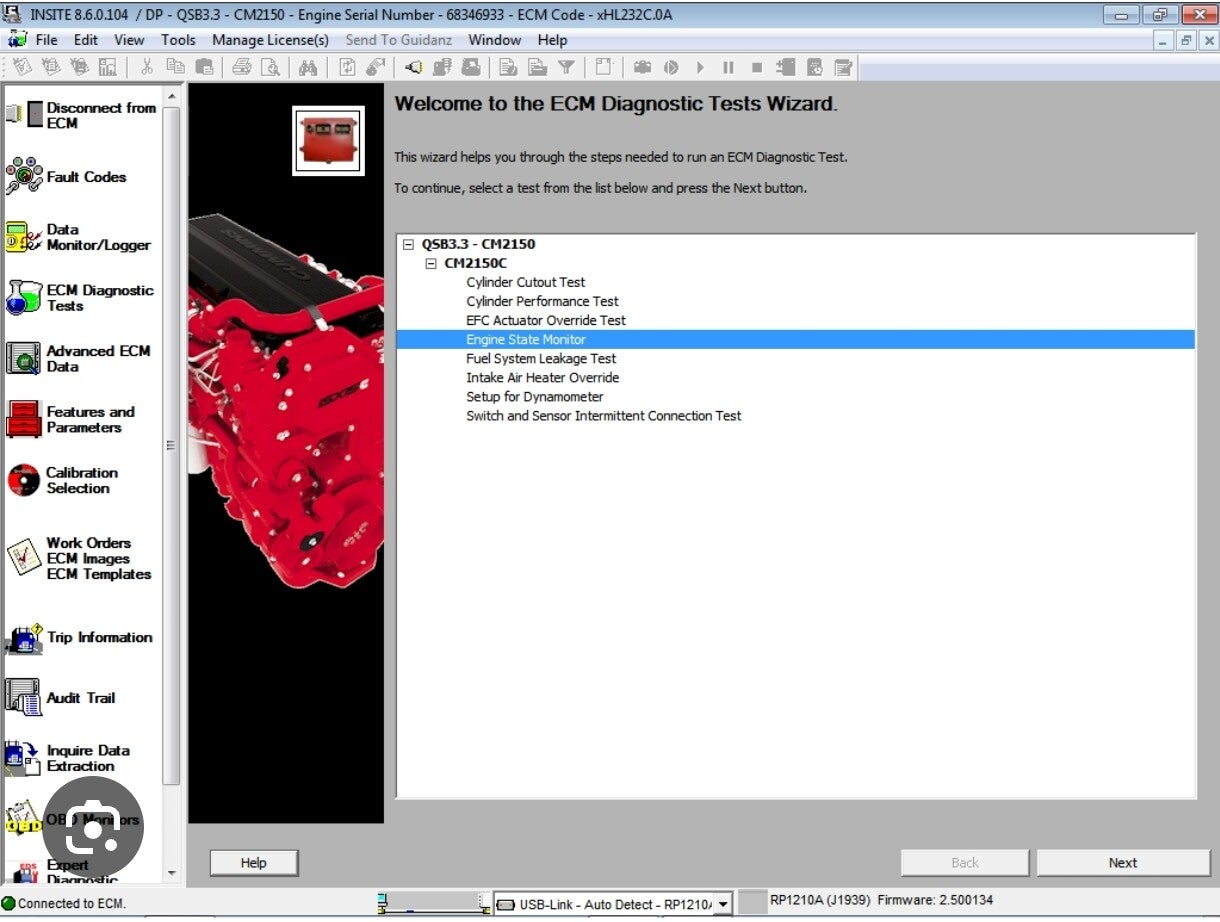
Task: Click the Print toolbar icon
Action: click(241, 67)
